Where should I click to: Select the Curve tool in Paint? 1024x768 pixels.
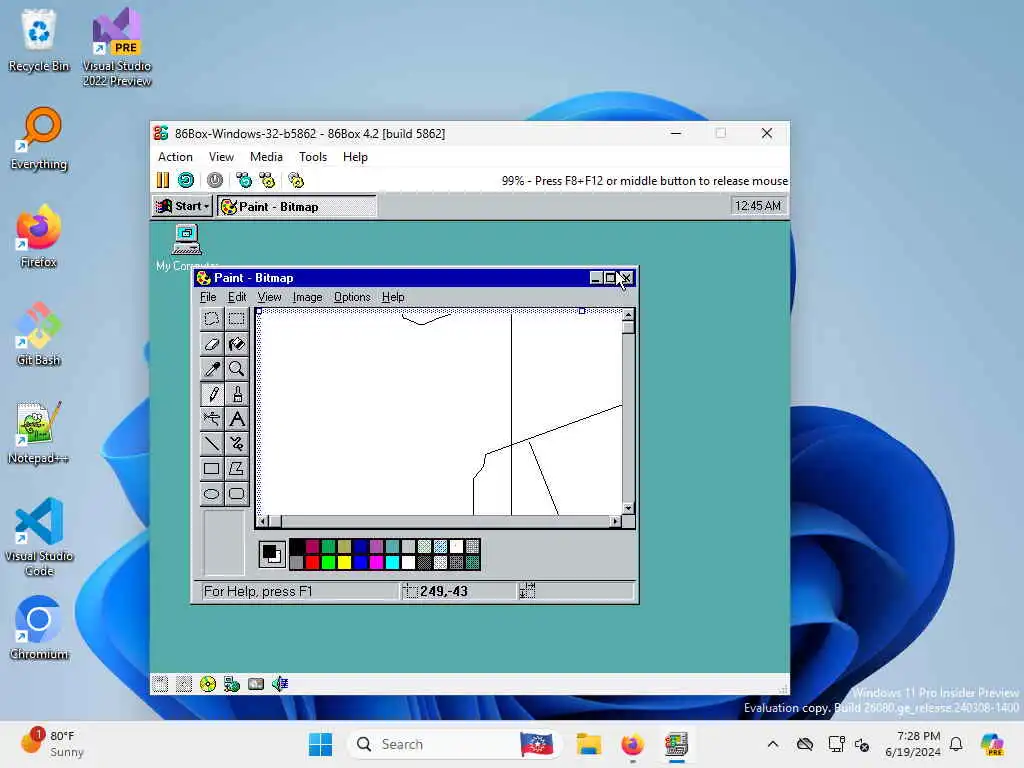(236, 443)
